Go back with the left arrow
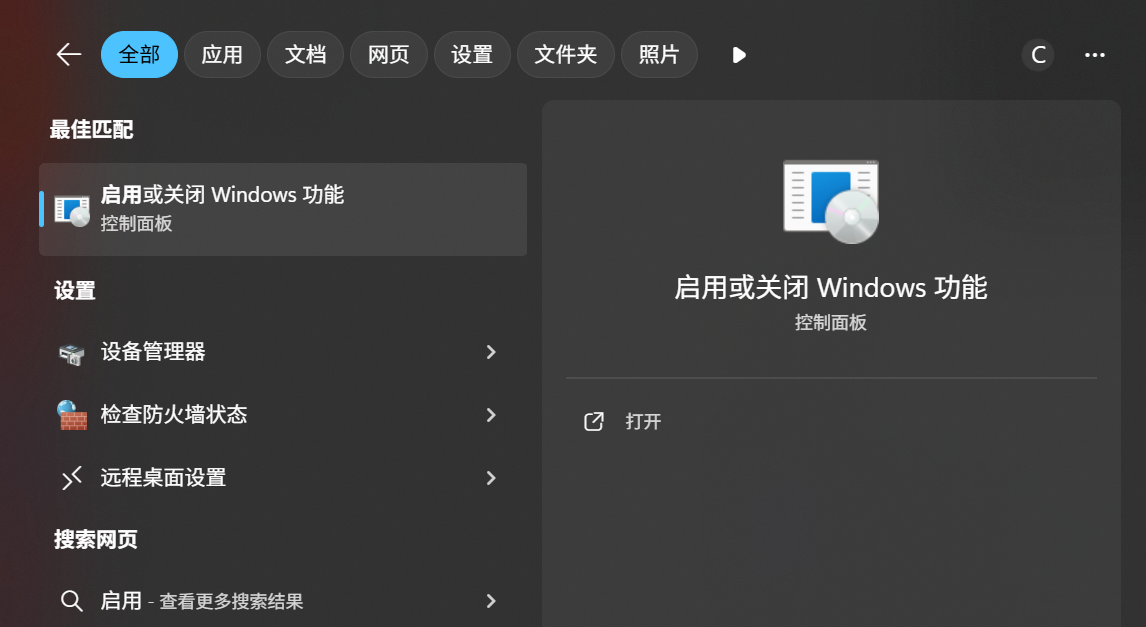 (x=69, y=55)
